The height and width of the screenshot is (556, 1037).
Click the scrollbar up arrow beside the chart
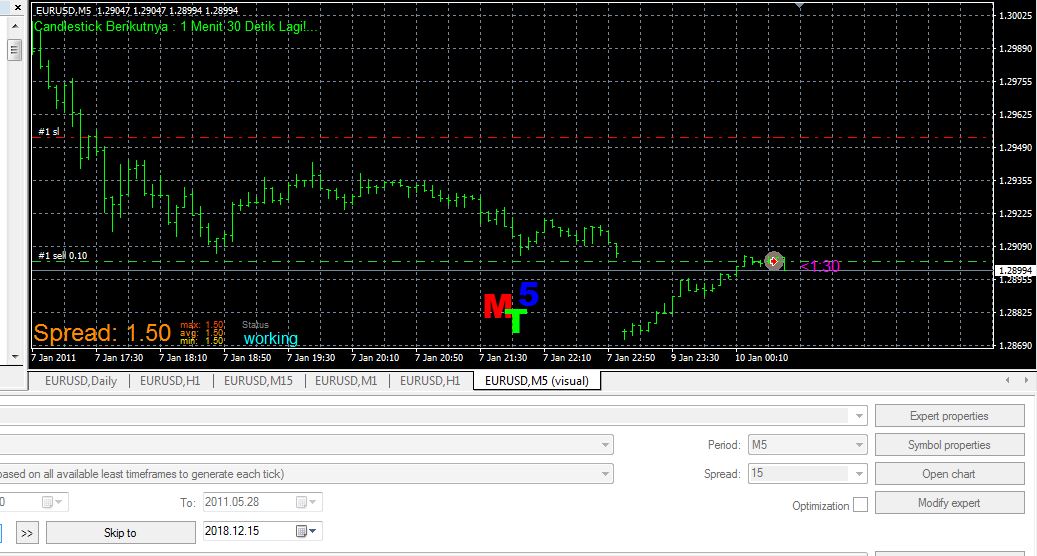tap(15, 26)
